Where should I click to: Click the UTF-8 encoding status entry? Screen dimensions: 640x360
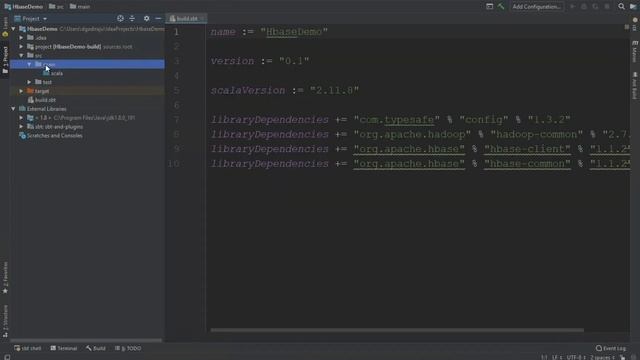[576, 358]
